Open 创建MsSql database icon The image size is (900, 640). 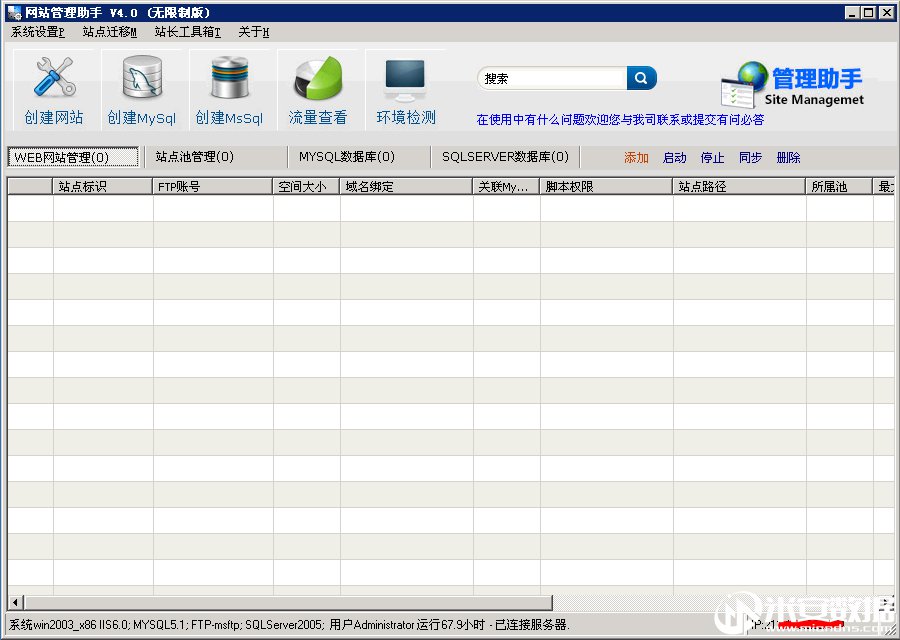230,77
